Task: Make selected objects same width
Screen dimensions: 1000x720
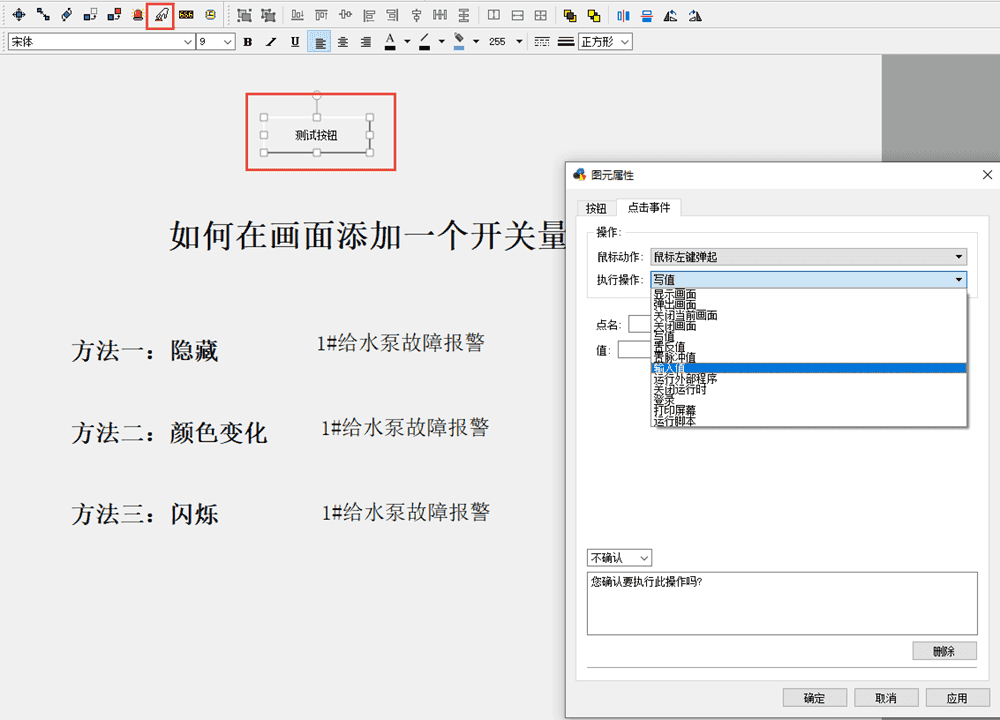Action: pyautogui.click(x=494, y=15)
